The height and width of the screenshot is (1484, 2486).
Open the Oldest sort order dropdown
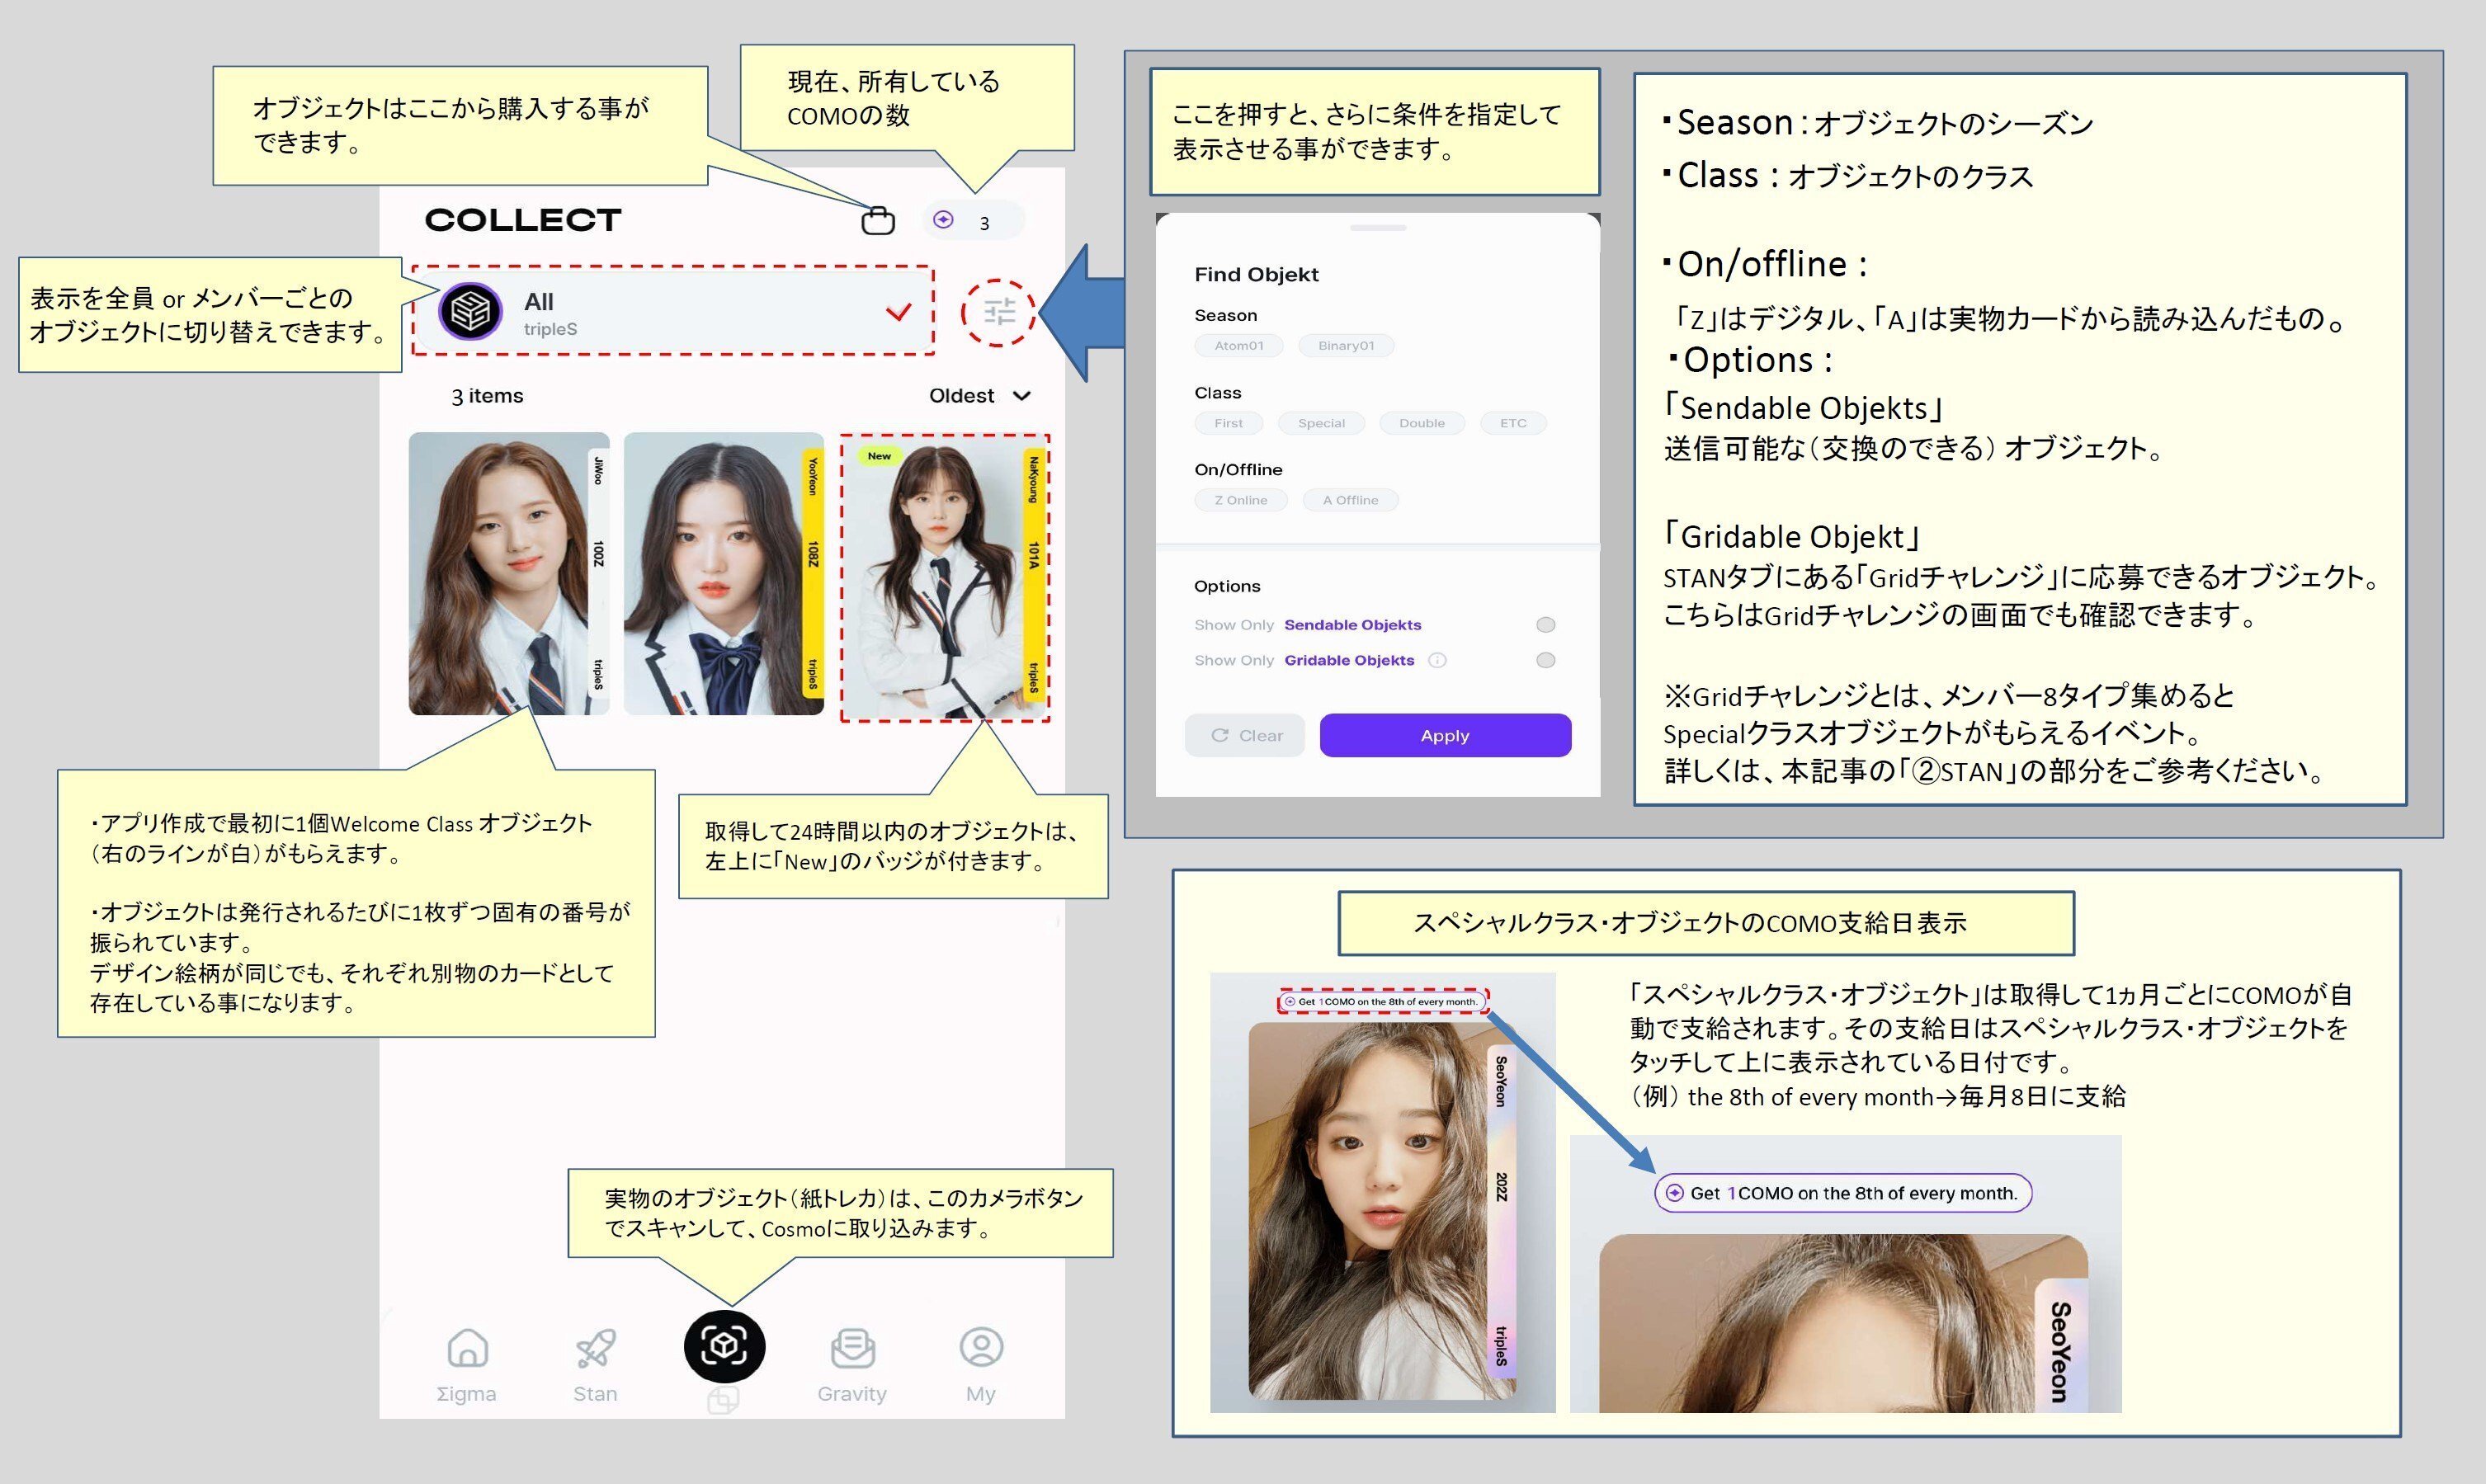(x=980, y=396)
